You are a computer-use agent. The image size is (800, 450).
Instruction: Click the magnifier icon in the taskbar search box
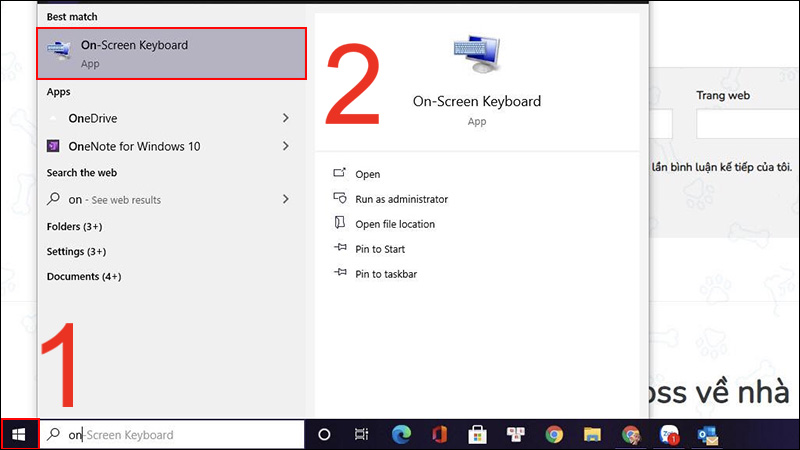53,434
